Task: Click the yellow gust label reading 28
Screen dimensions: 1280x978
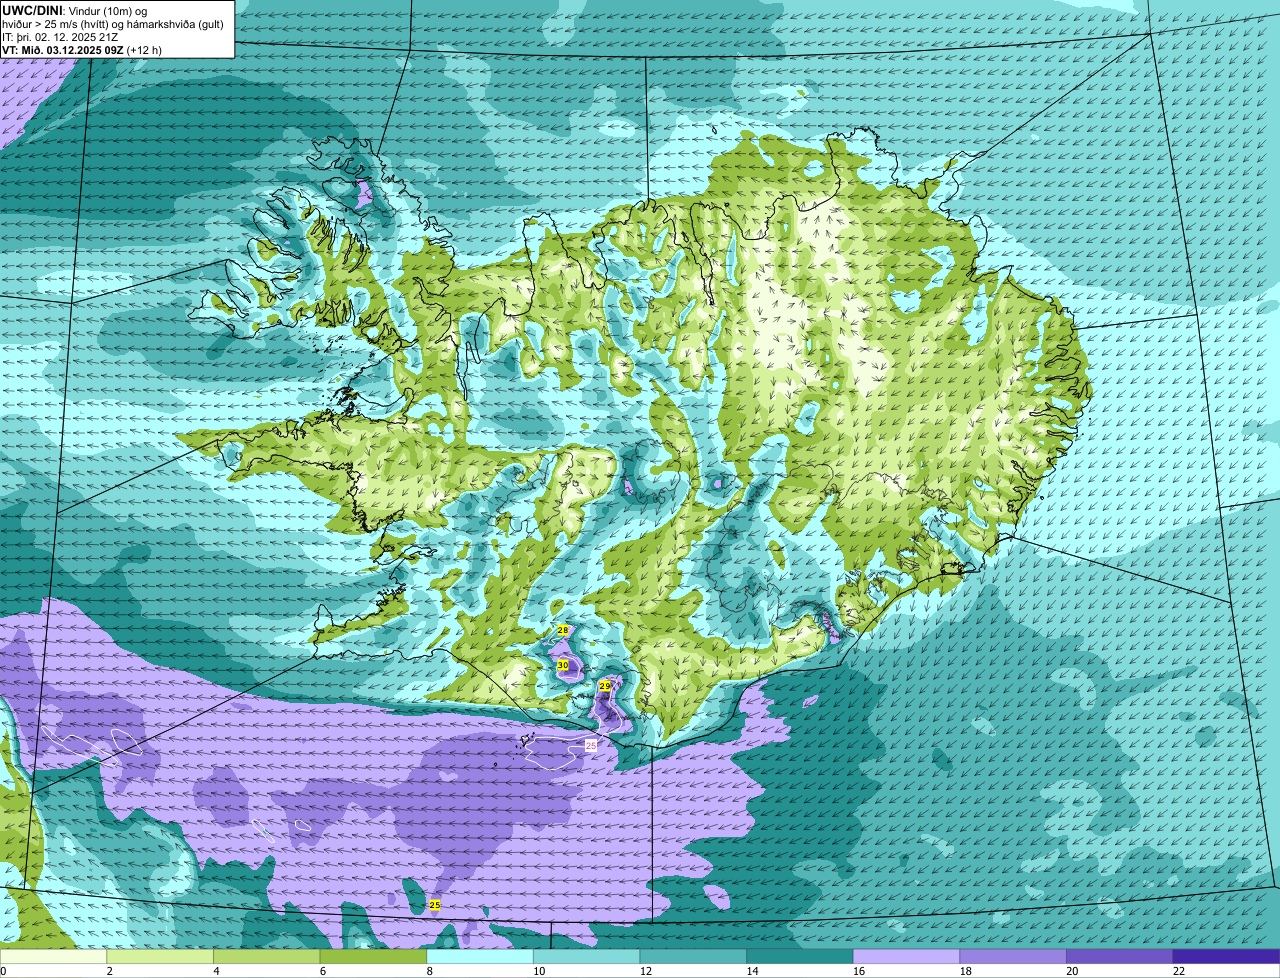Action: 563,631
